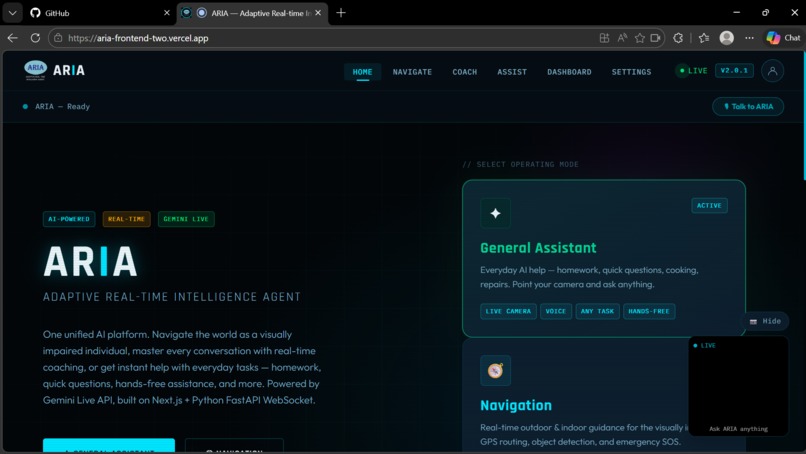Click the live camera preview panel

738,386
